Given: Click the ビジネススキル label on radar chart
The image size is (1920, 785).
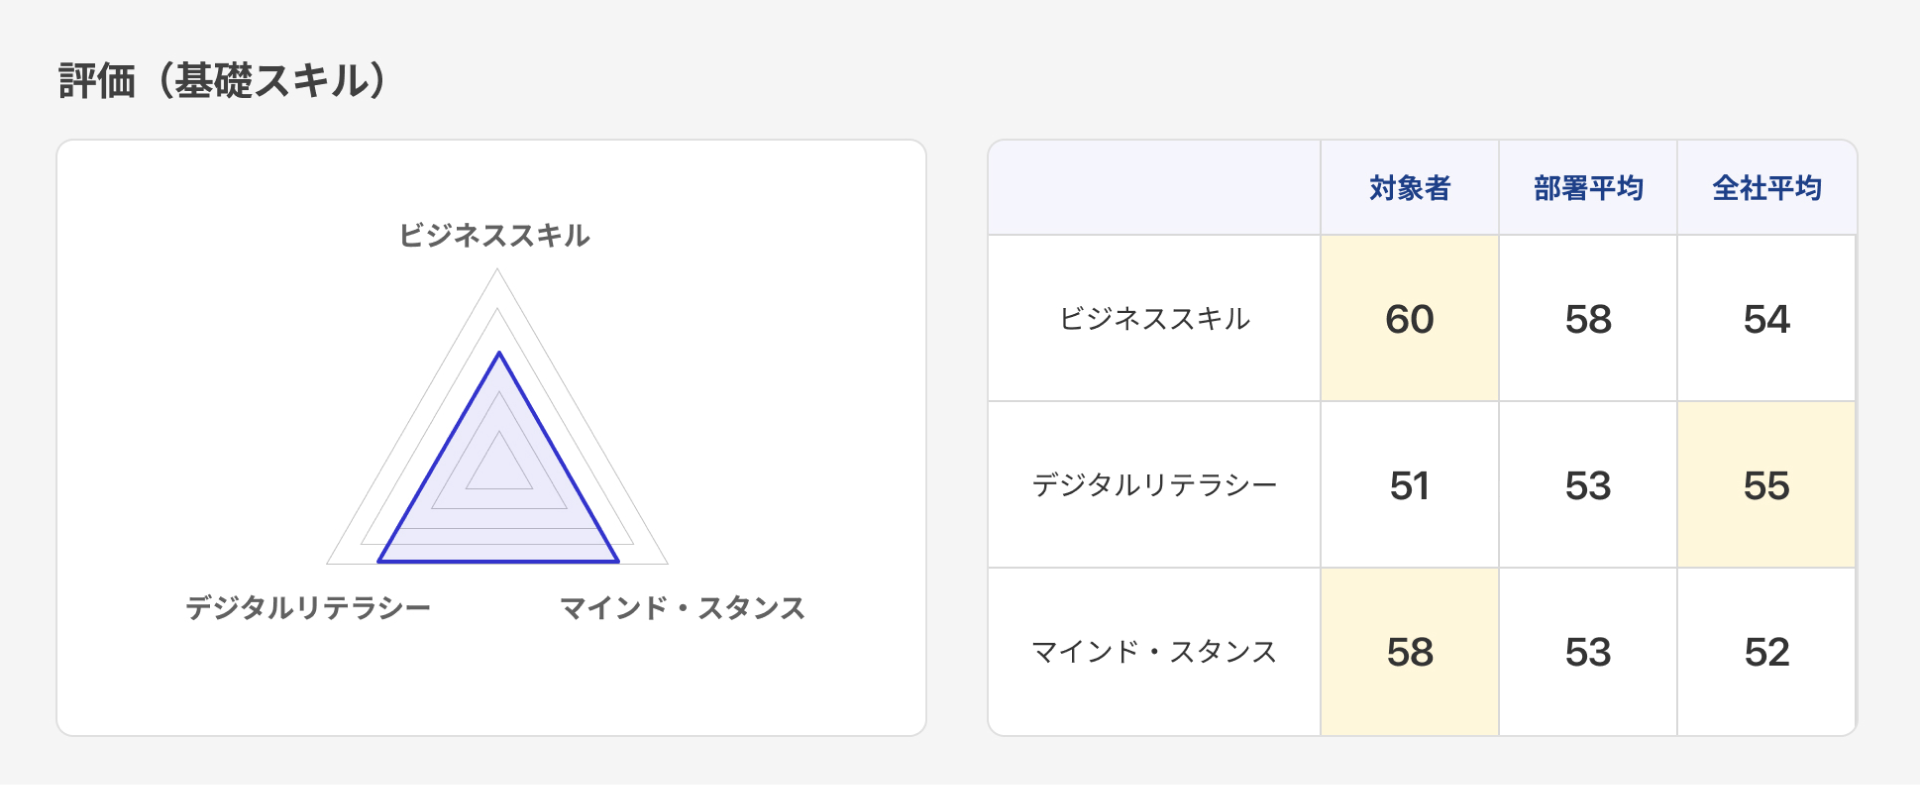Looking at the screenshot, I should click(494, 236).
